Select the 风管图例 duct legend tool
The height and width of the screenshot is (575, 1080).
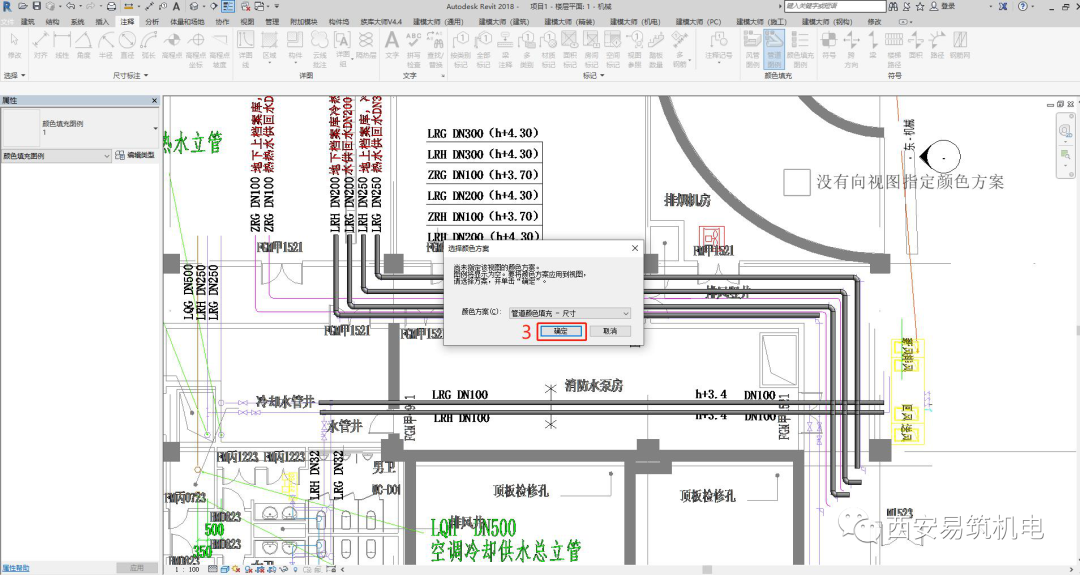(x=753, y=48)
